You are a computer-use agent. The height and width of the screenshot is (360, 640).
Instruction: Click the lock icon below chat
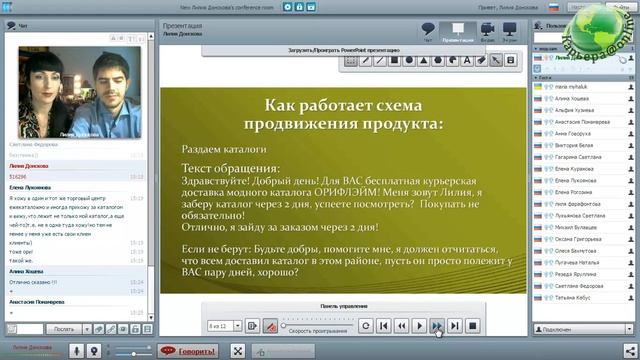tap(136, 329)
